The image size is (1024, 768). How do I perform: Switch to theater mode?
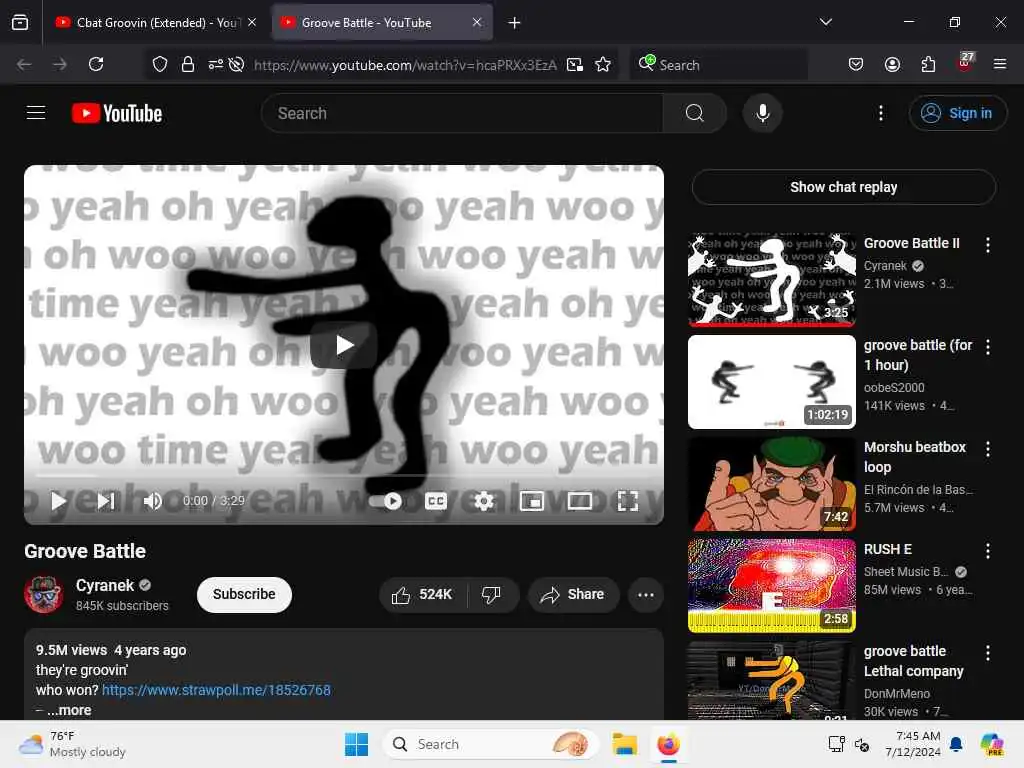click(579, 501)
